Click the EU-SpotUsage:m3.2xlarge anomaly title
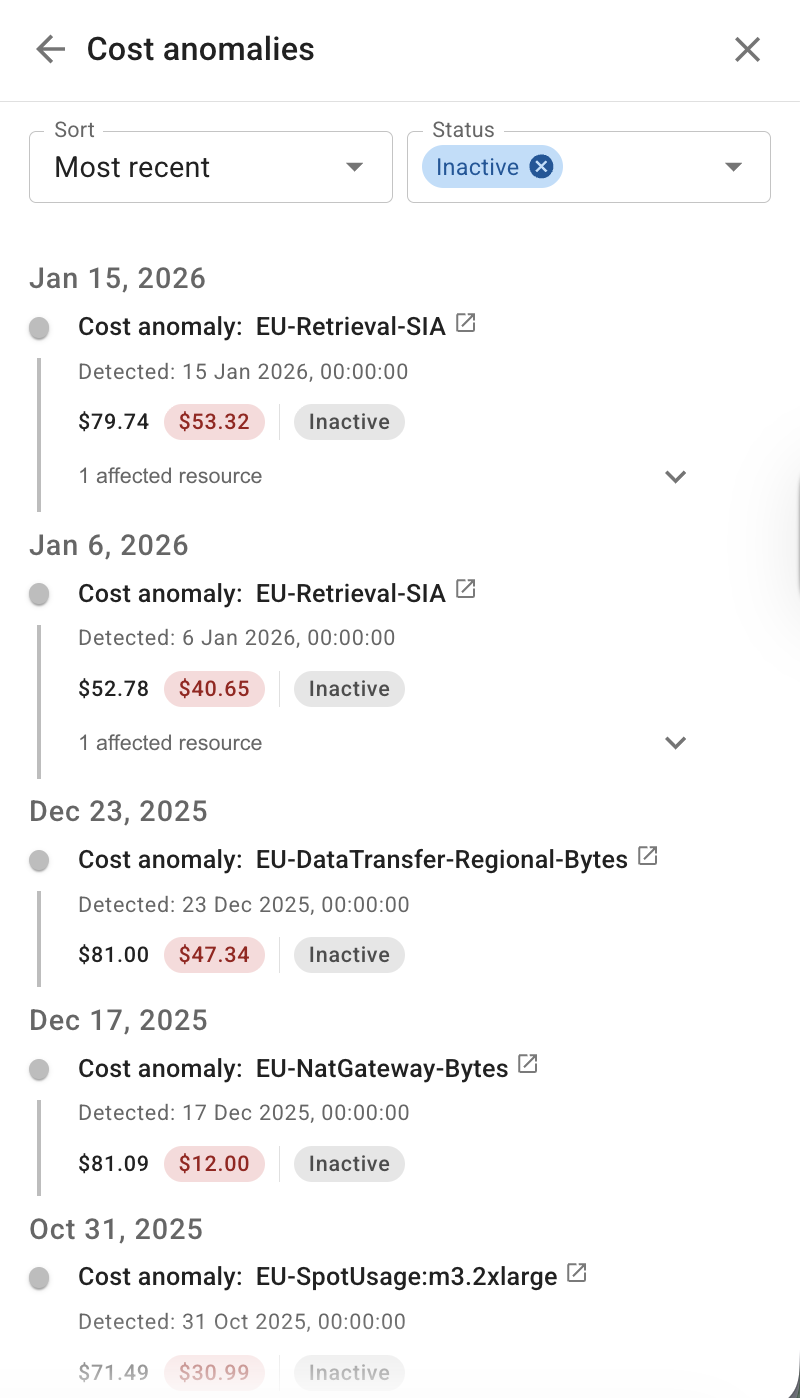This screenshot has height=1398, width=800. click(406, 1277)
